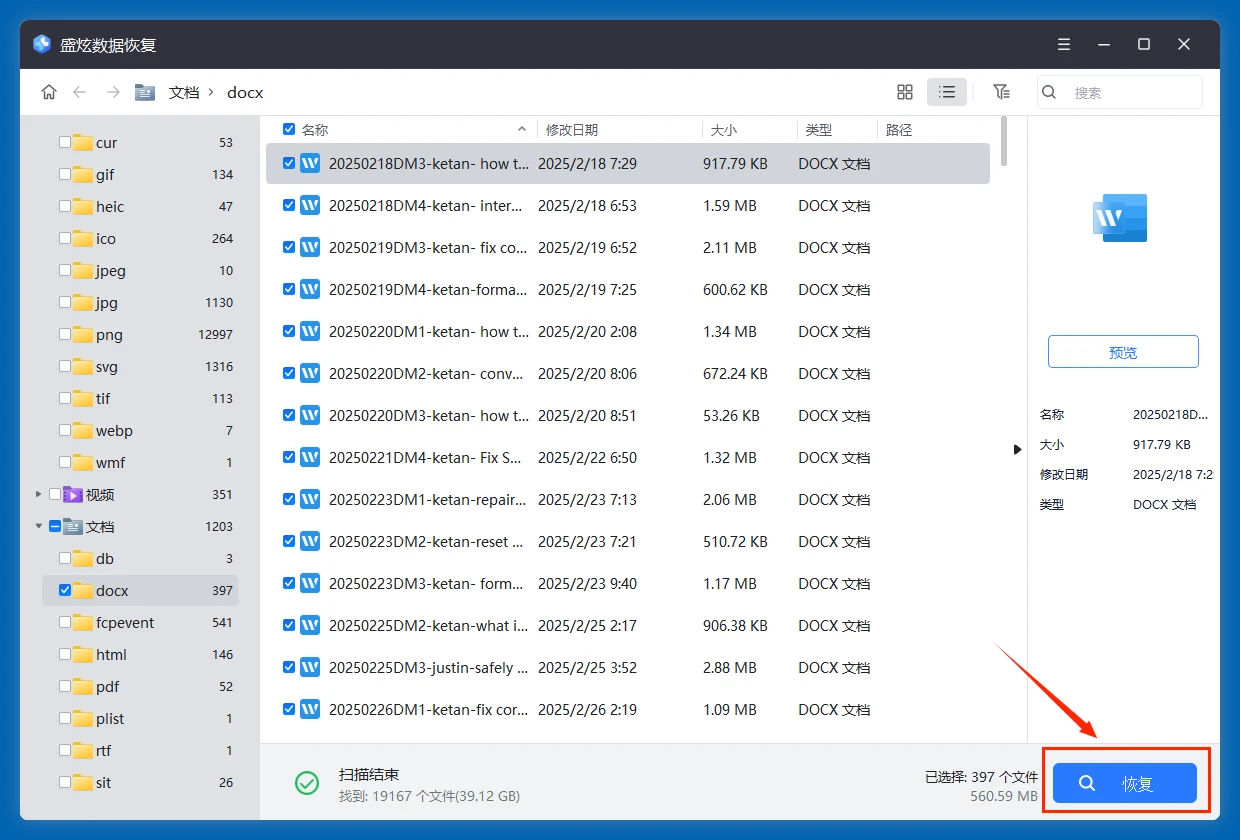This screenshot has width=1240, height=840.
Task: Sort by 路径 column
Action: coord(899,130)
